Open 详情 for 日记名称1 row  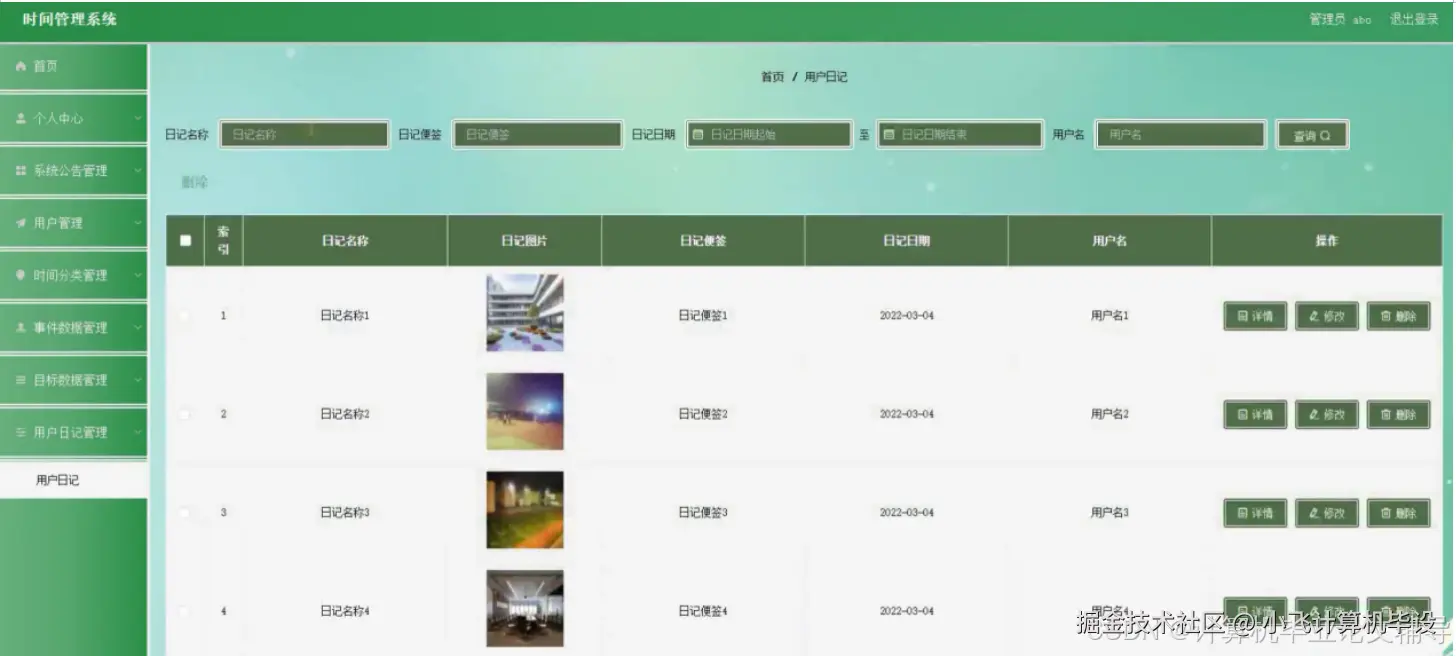[x=1255, y=316]
